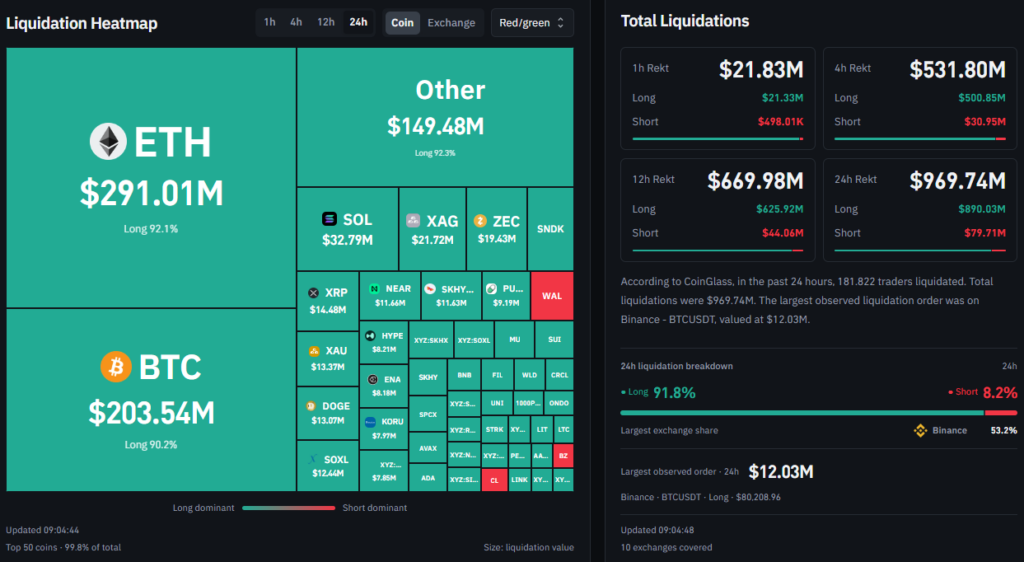Click the 24h Rekt $969.74M card

(x=920, y=210)
